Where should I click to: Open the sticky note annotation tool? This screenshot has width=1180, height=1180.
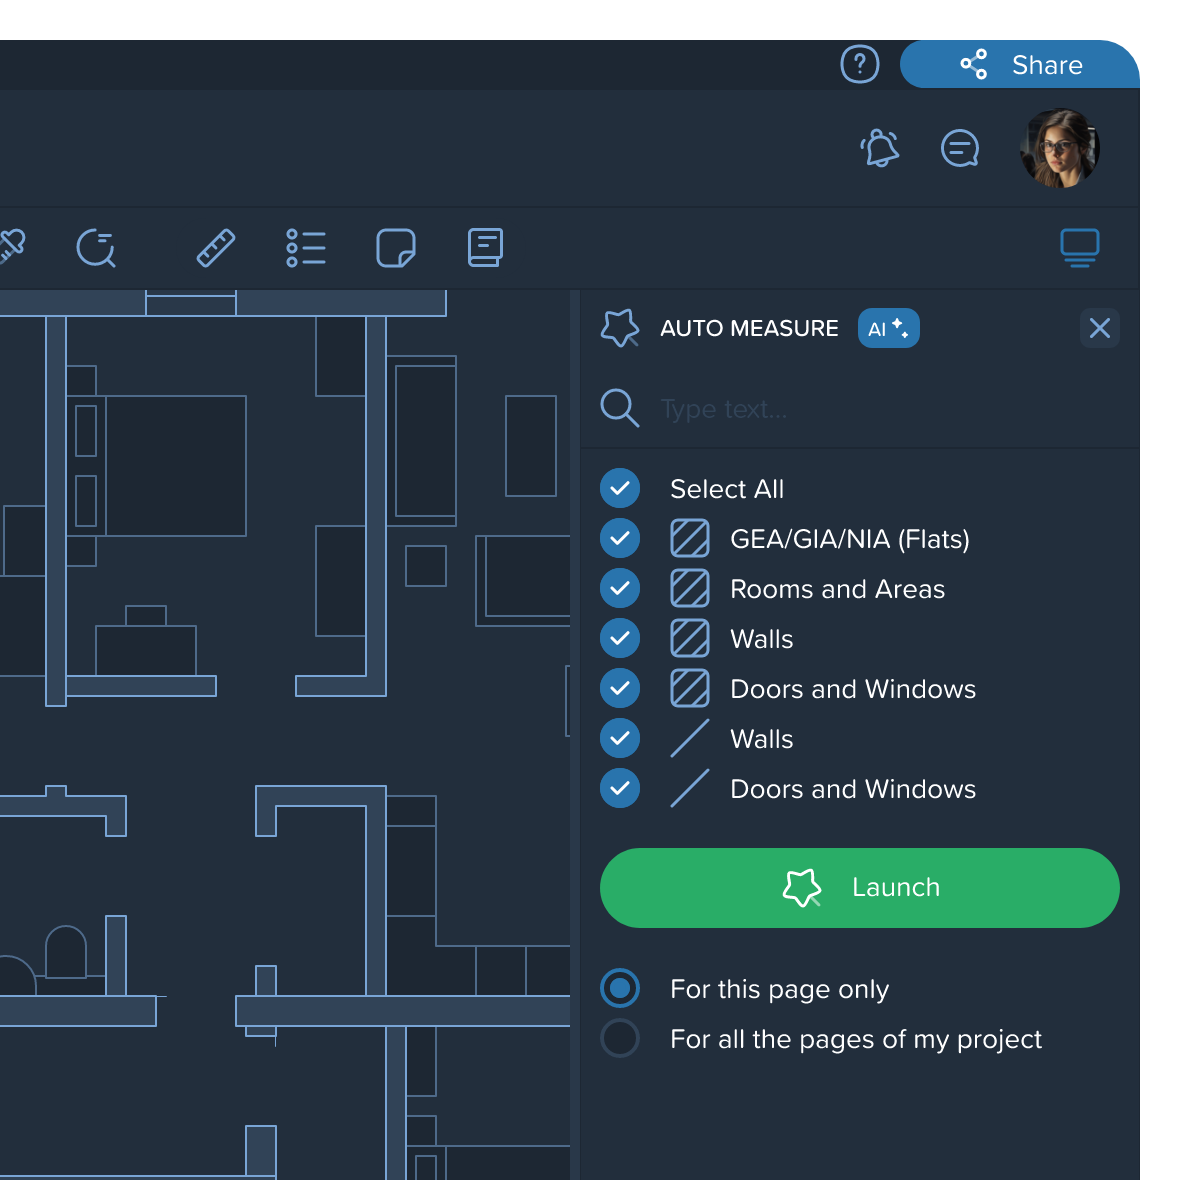point(395,248)
